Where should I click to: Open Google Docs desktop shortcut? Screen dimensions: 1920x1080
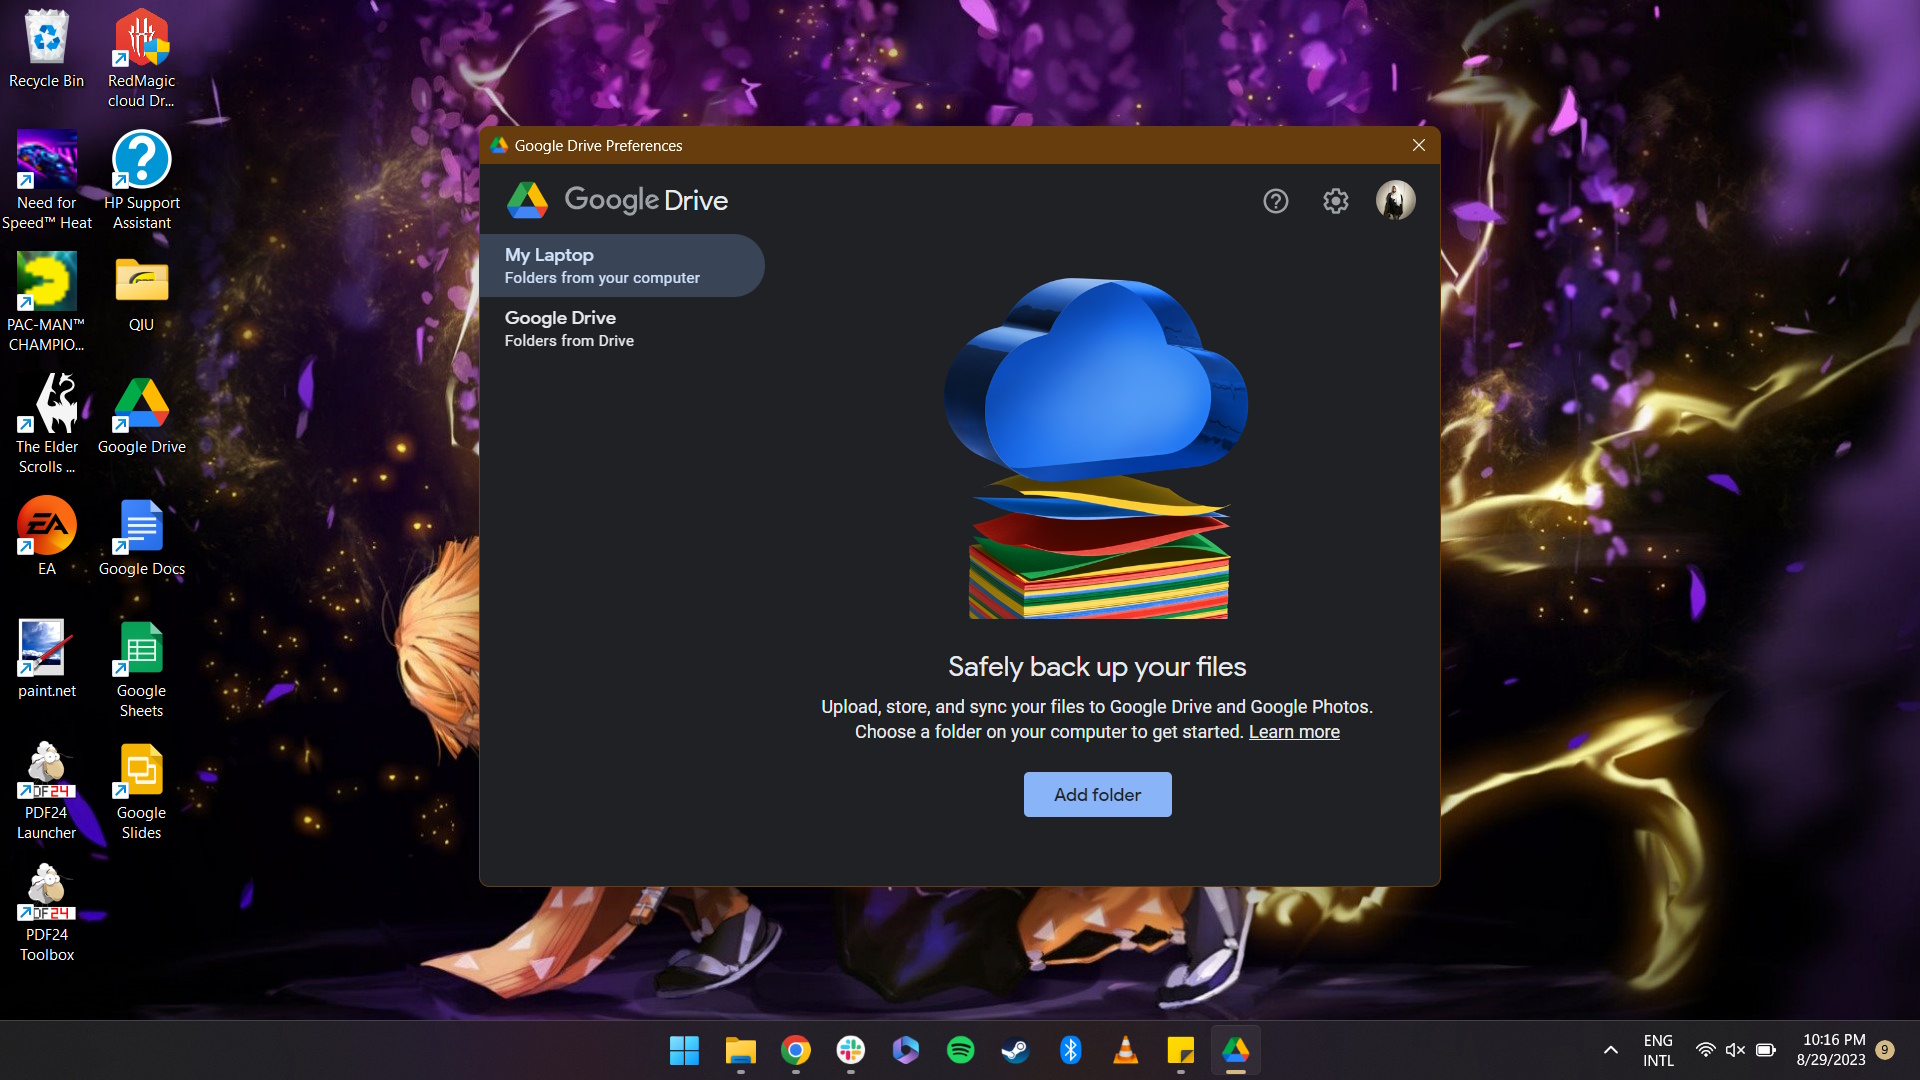140,534
